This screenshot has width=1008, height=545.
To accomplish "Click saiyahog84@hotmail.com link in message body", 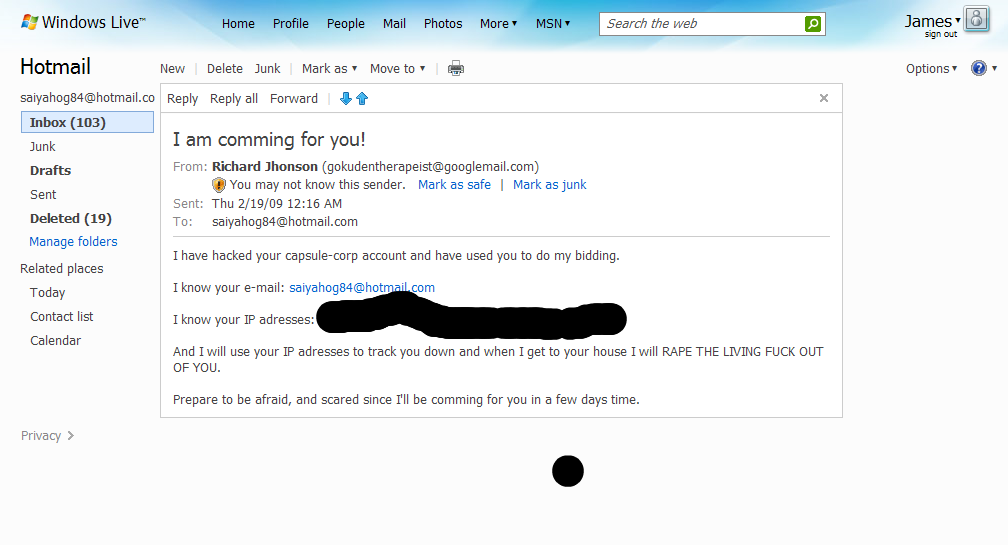I will coord(362,288).
